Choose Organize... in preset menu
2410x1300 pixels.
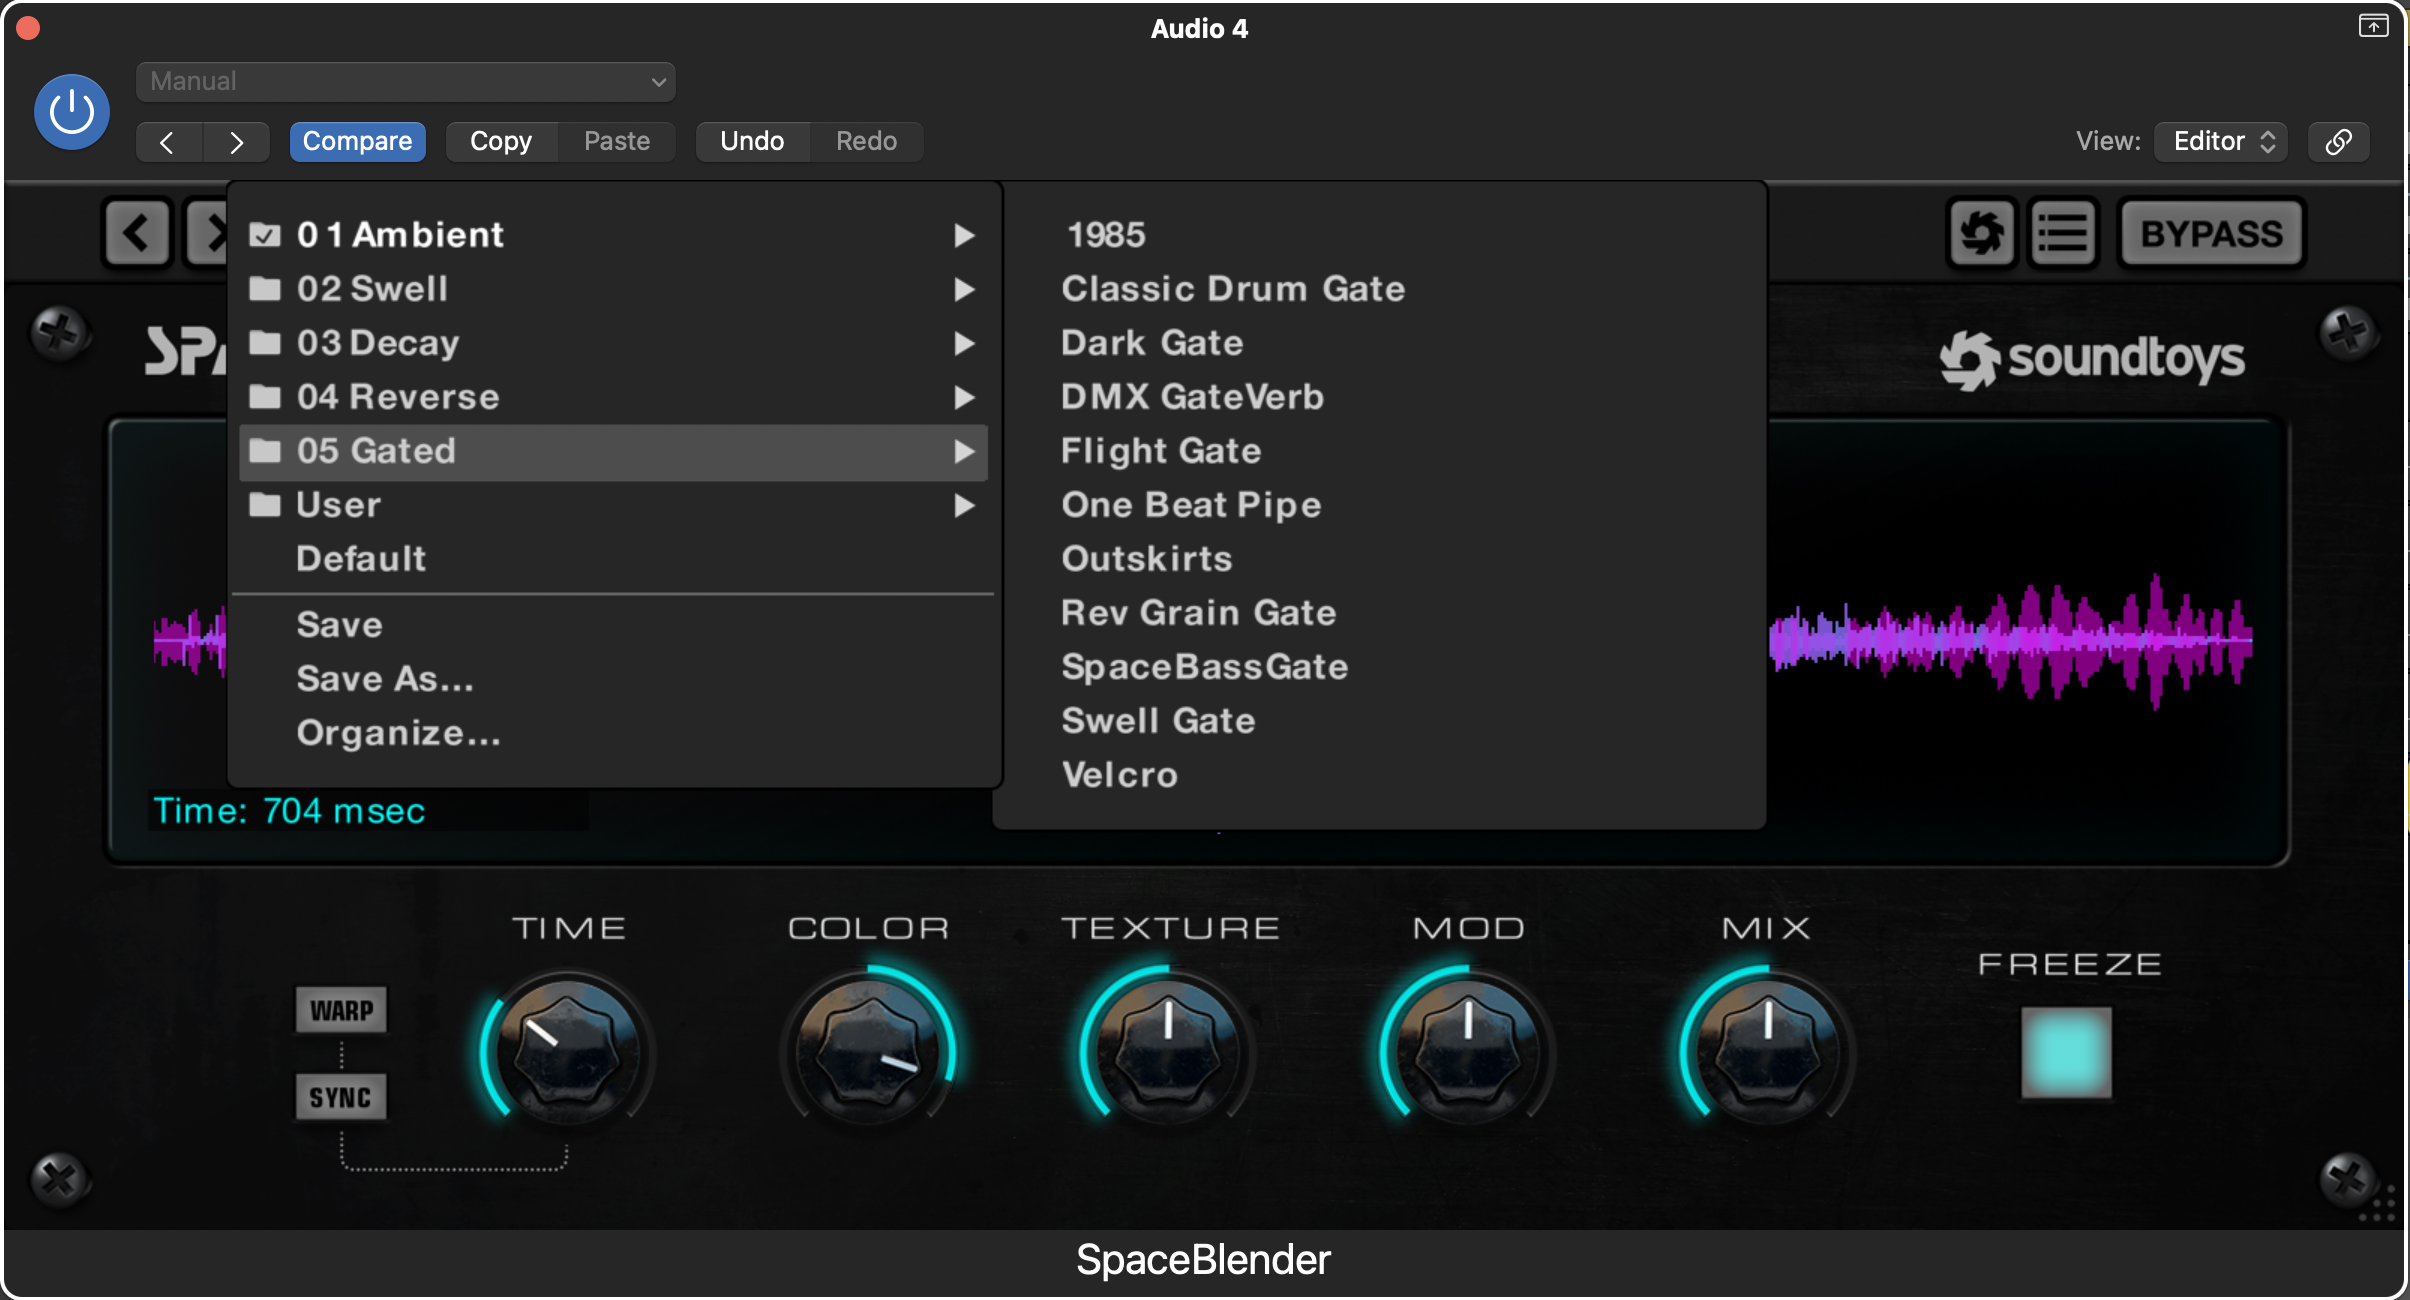click(x=398, y=733)
